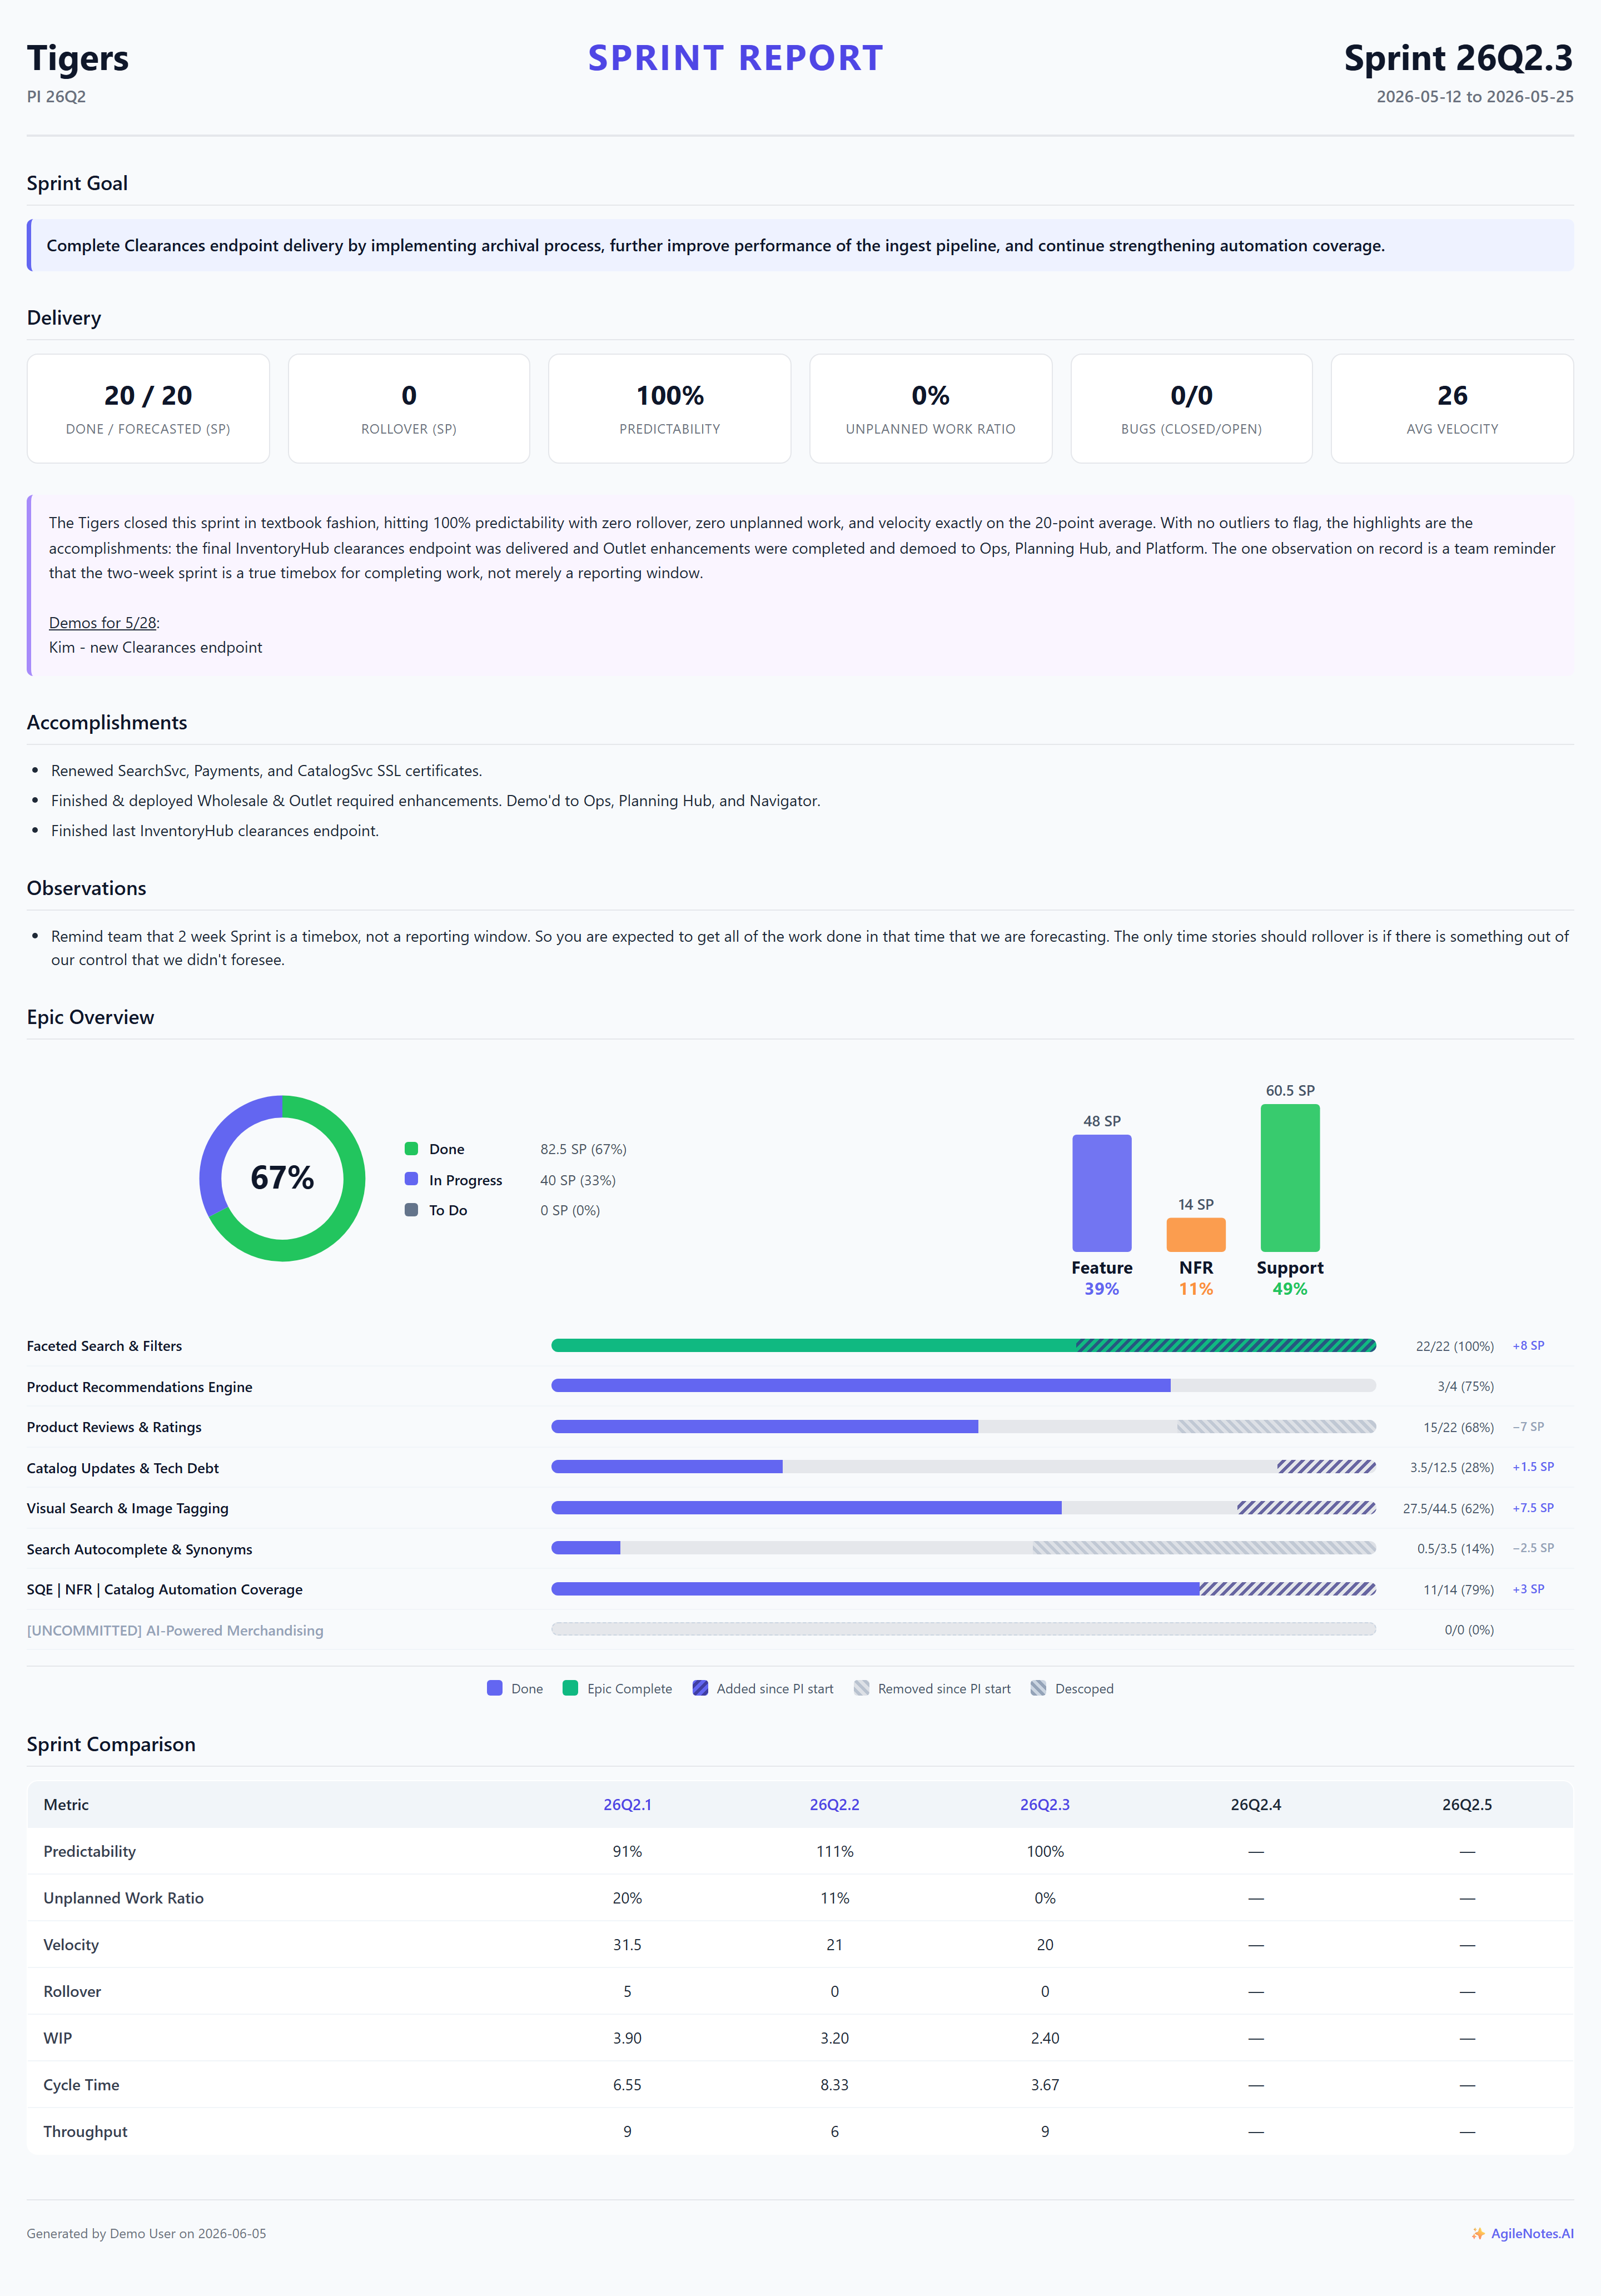Click the '+1.5 SP' scope change label
1601x2296 pixels.
point(1533,1467)
